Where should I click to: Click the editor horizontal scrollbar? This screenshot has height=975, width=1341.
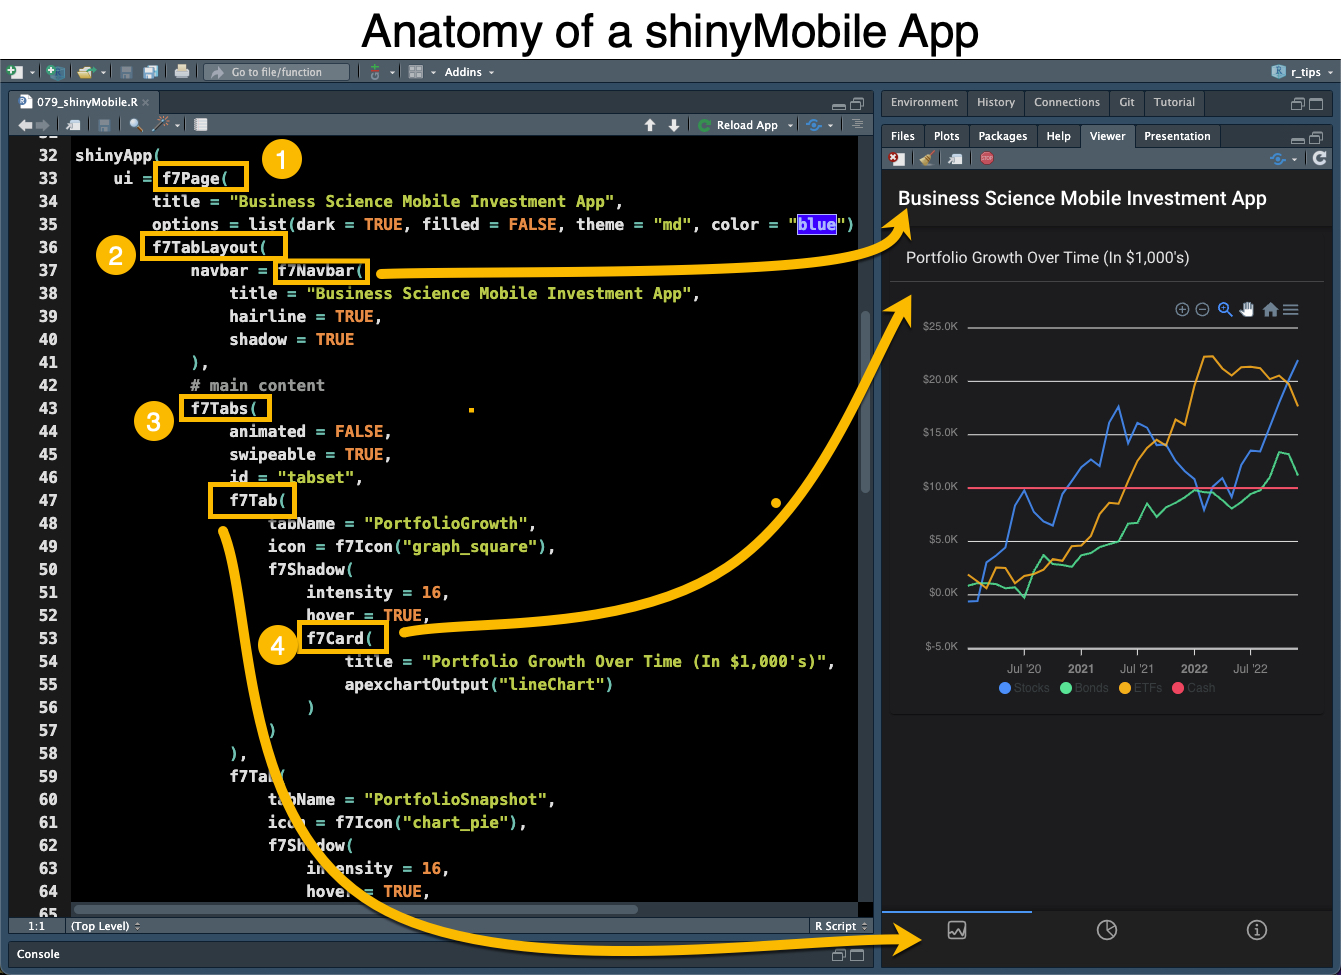coord(355,910)
